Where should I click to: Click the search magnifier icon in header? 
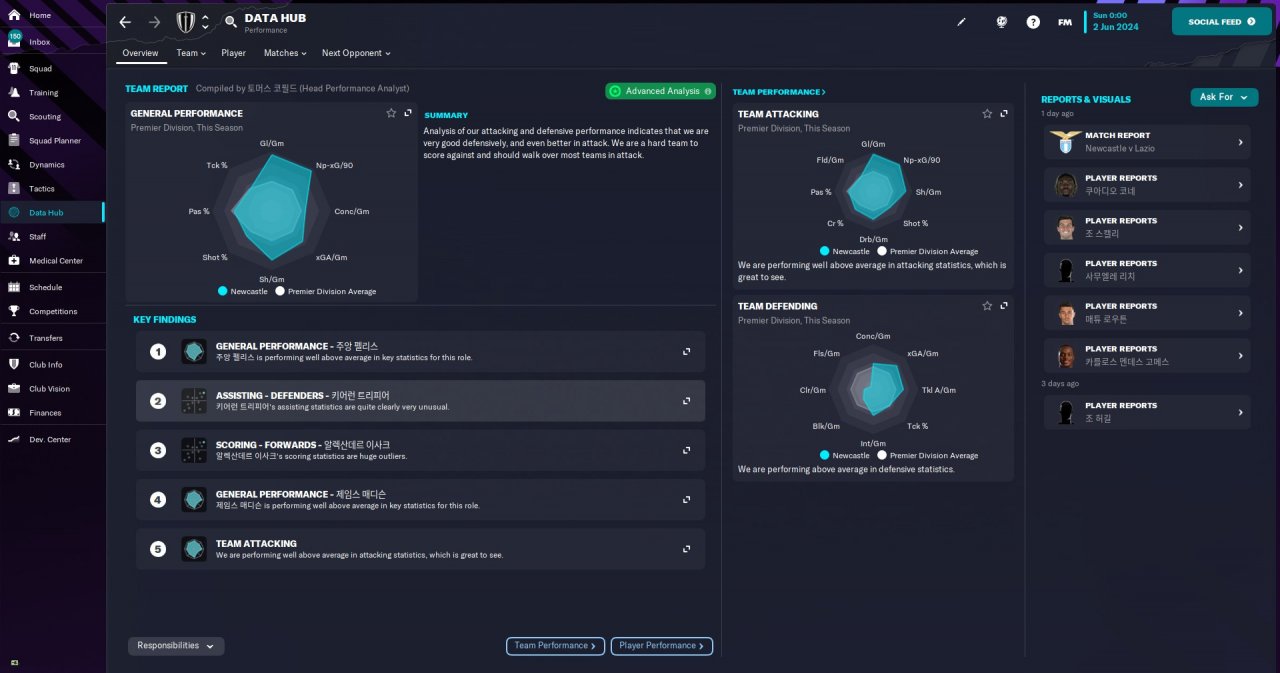(x=231, y=22)
